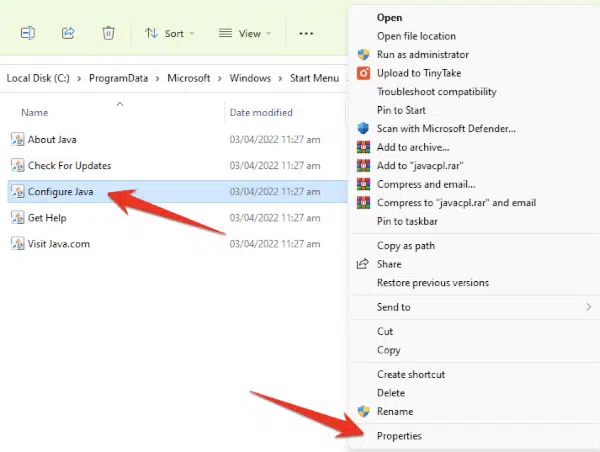Click the Visit Java.com shortcut icon
600x452 pixels.
(x=18, y=243)
